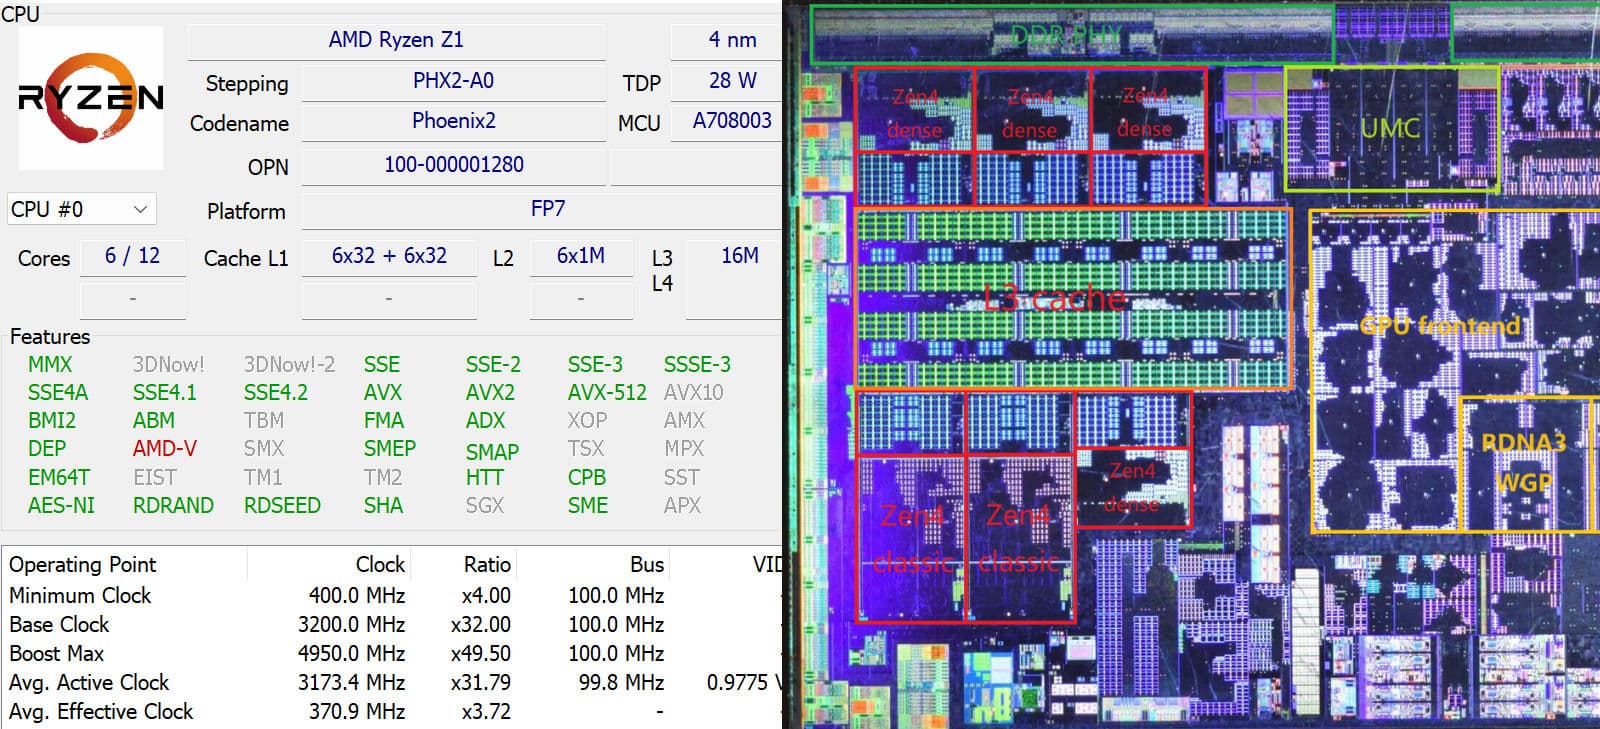Select the OPN value 100-000001280

453,165
